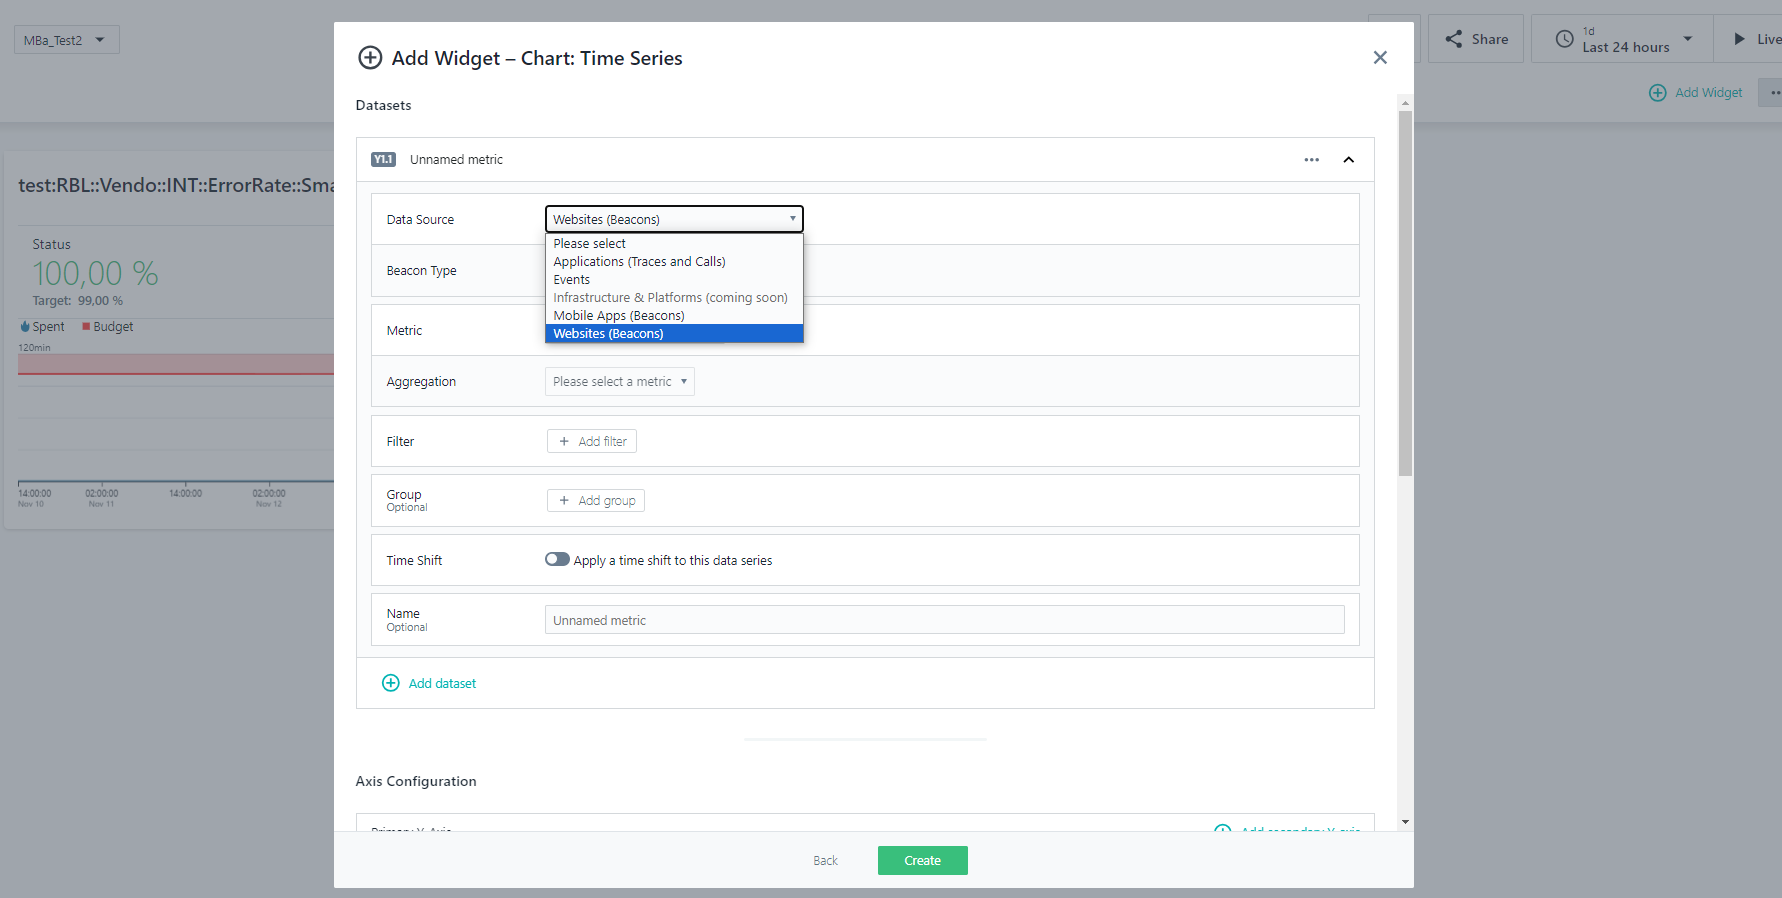Click the Add Widget plus icon in header

pos(1657,93)
